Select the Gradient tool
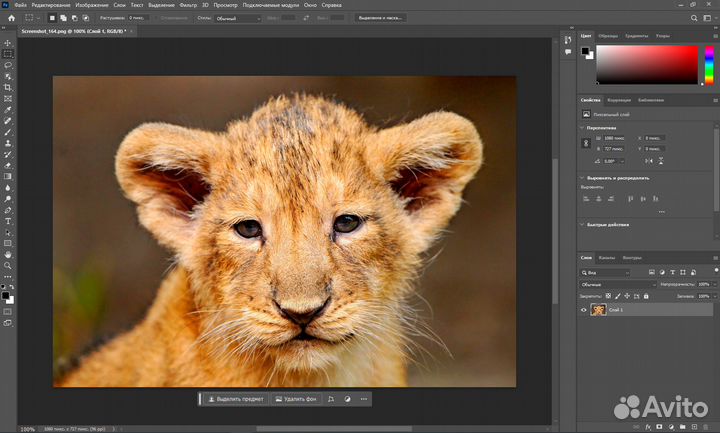The image size is (720, 433). click(8, 176)
